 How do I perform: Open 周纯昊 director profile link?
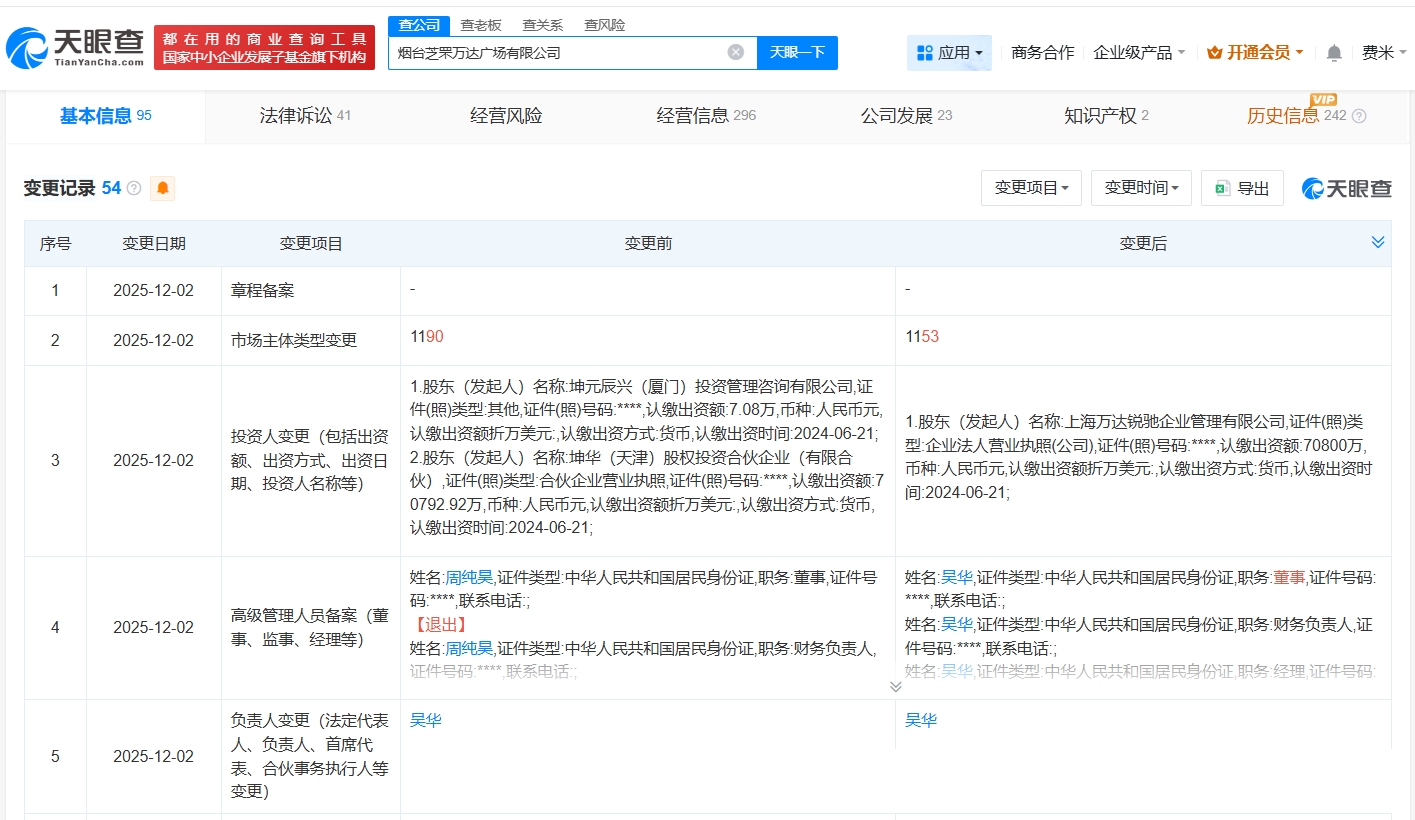tap(470, 577)
